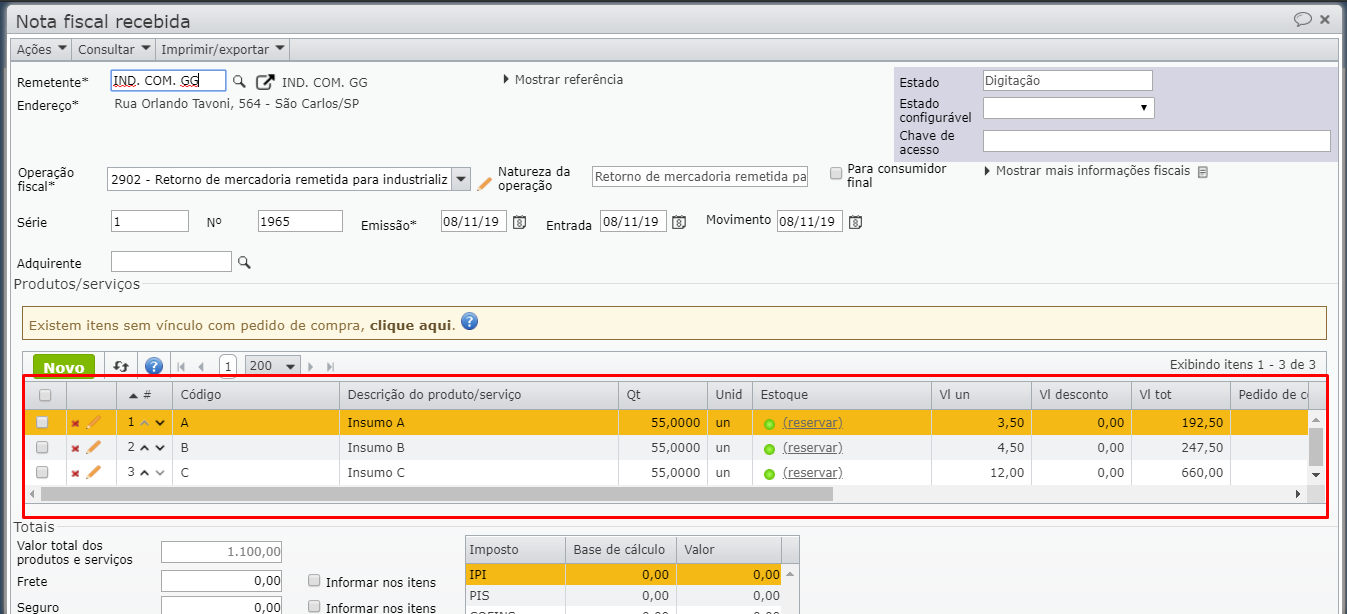Delete the Insumo C row
Image resolution: width=1347 pixels, height=614 pixels.
75,473
